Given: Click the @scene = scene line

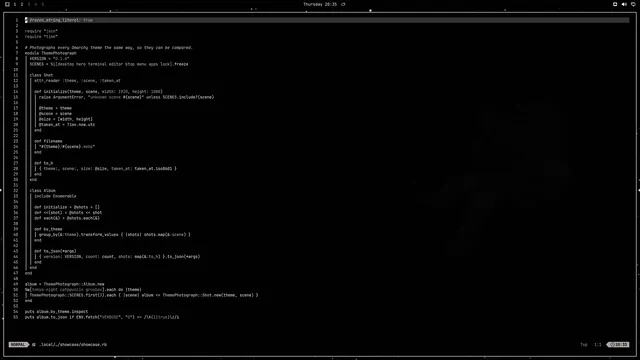Looking at the screenshot, I should pos(55,113).
